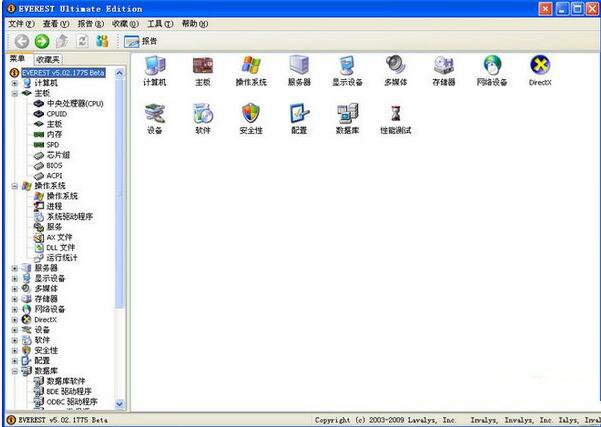Image resolution: width=601 pixels, height=427 pixels.
Task: Expand the 网络设备 tree node
Action: tap(15, 309)
